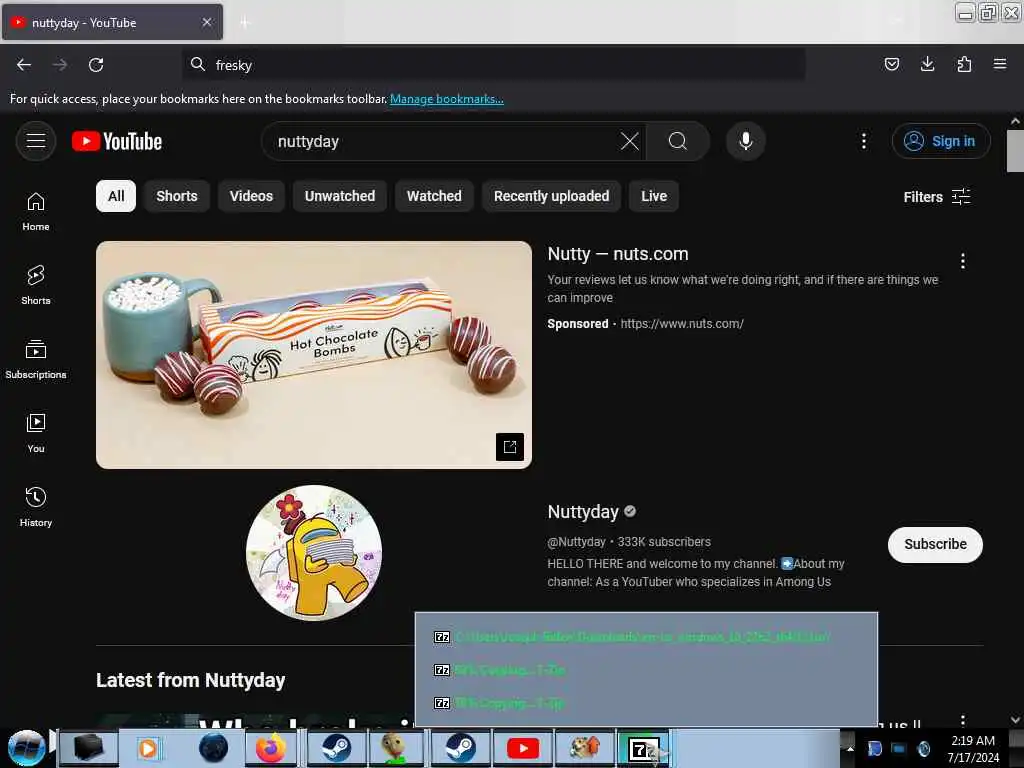Clear the nuttyday search text
Image resolution: width=1024 pixels, height=768 pixels.
coord(630,141)
